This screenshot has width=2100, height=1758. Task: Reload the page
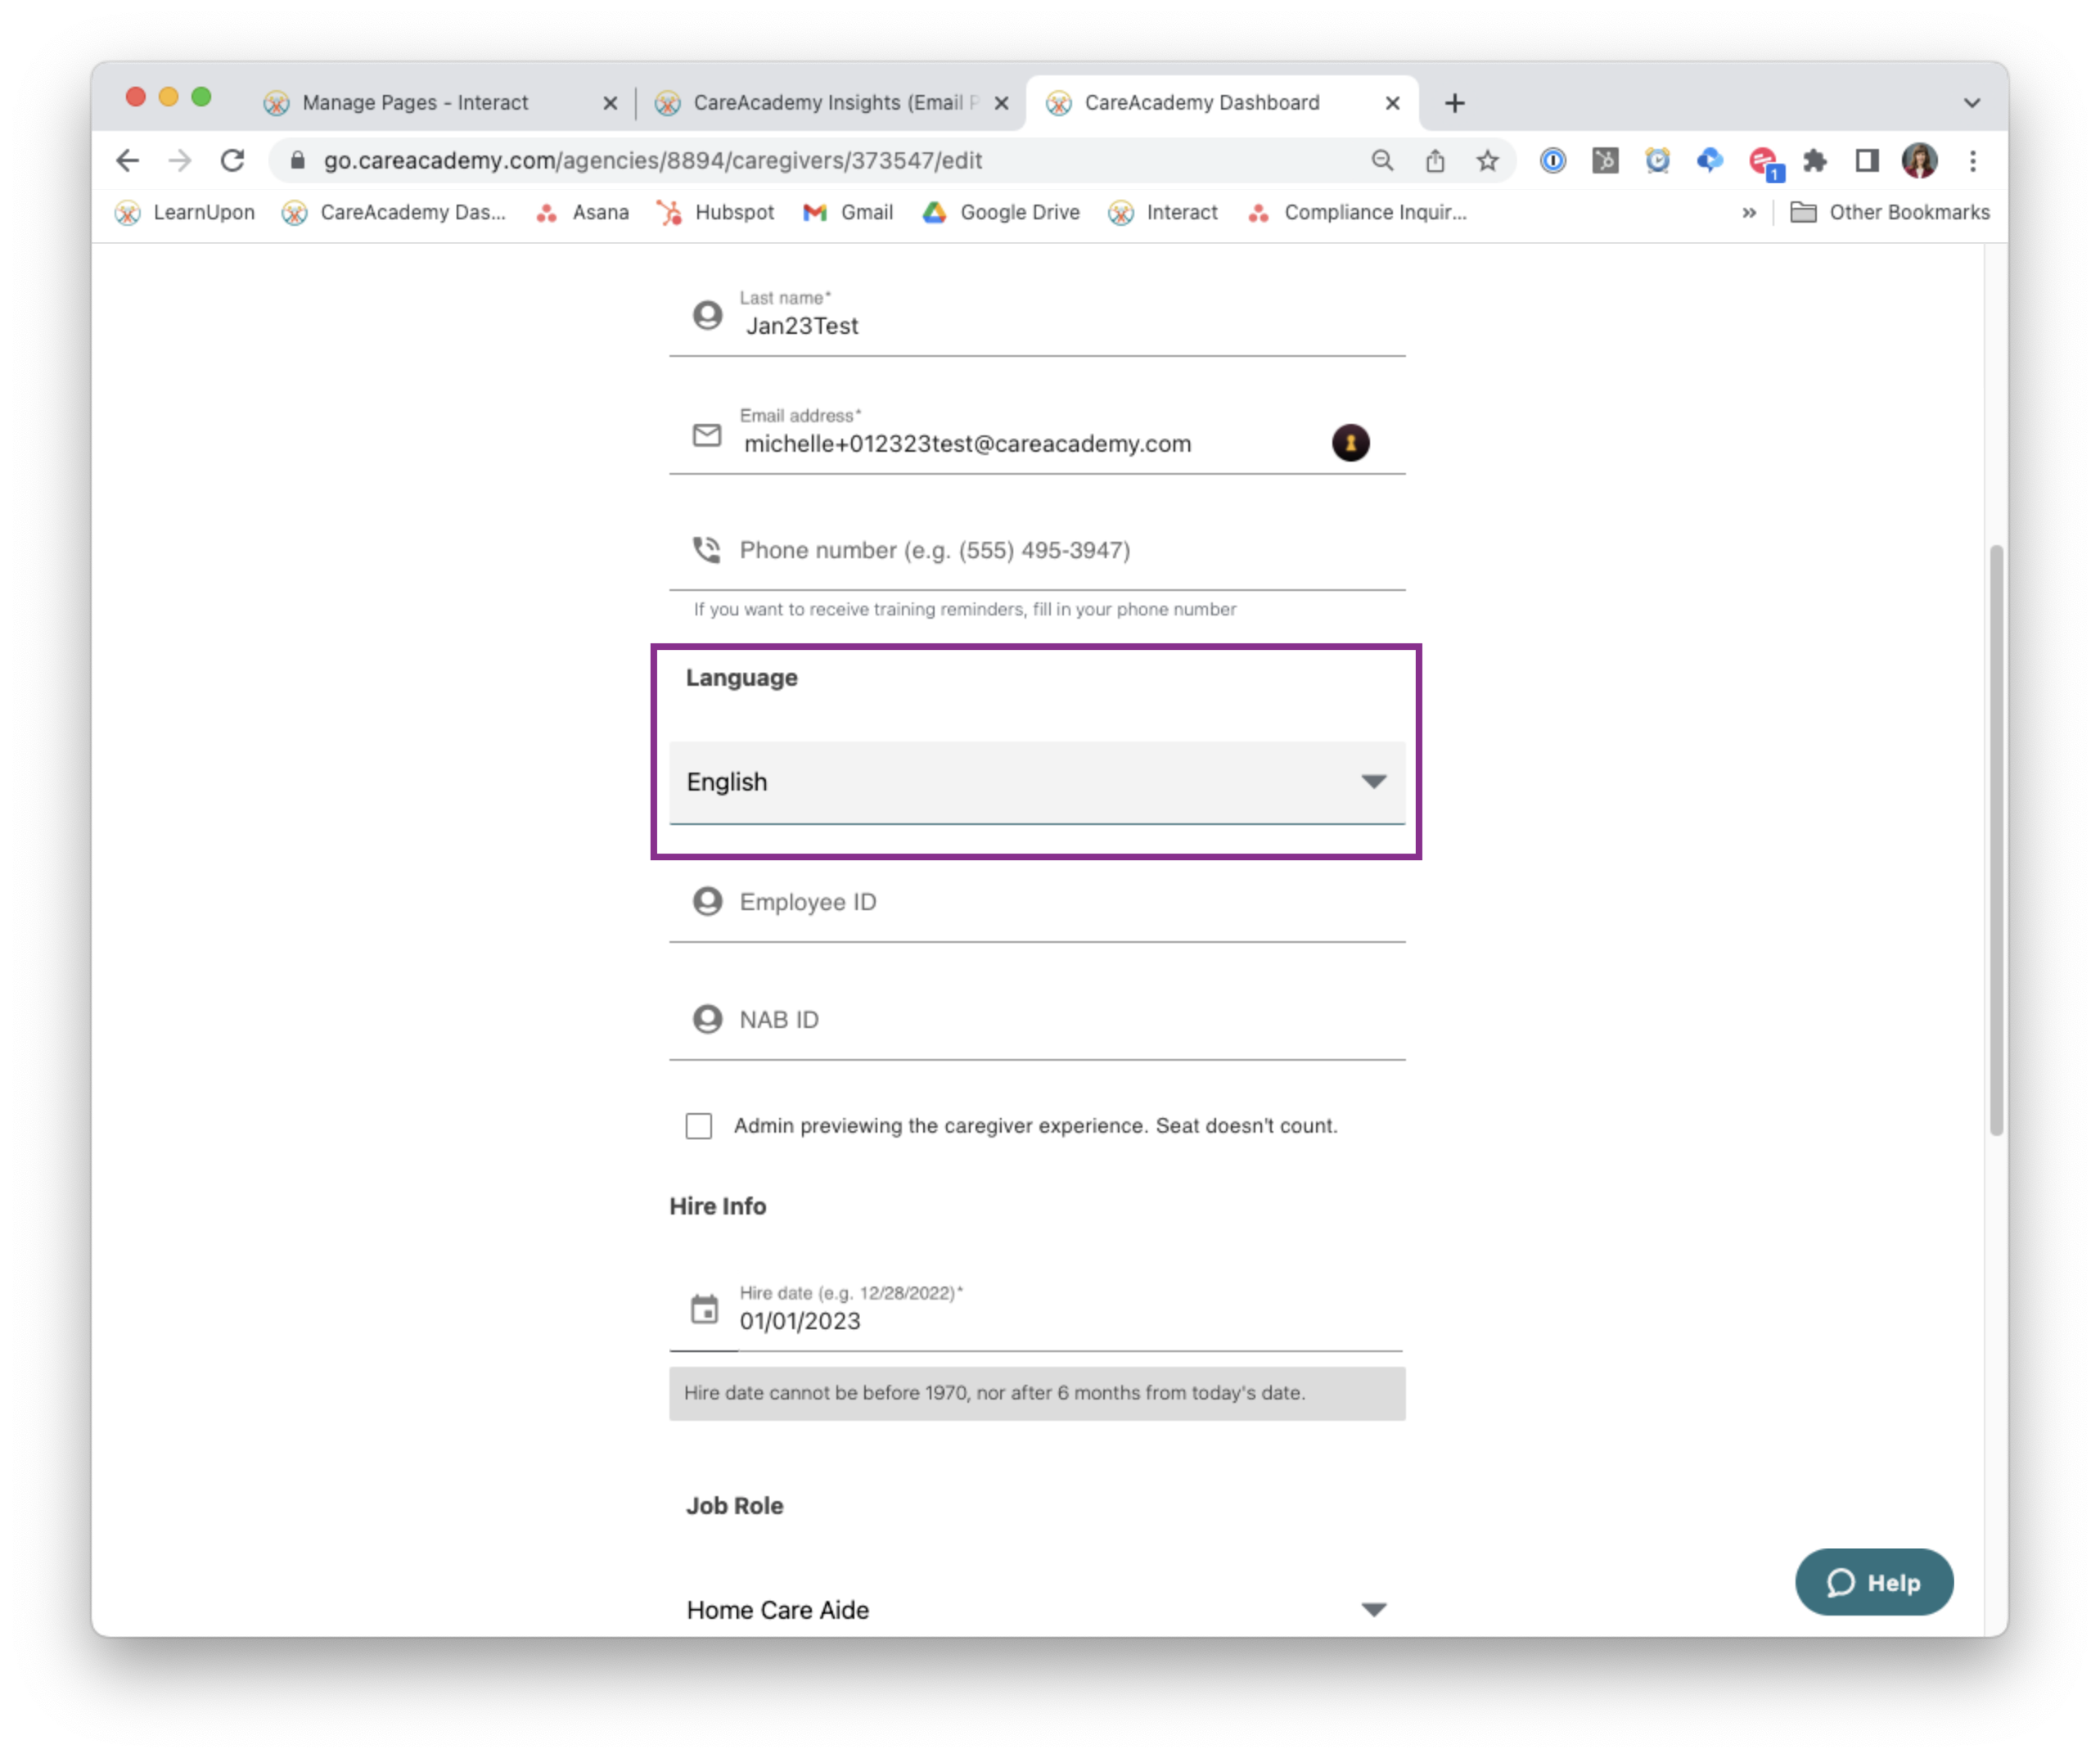point(232,161)
